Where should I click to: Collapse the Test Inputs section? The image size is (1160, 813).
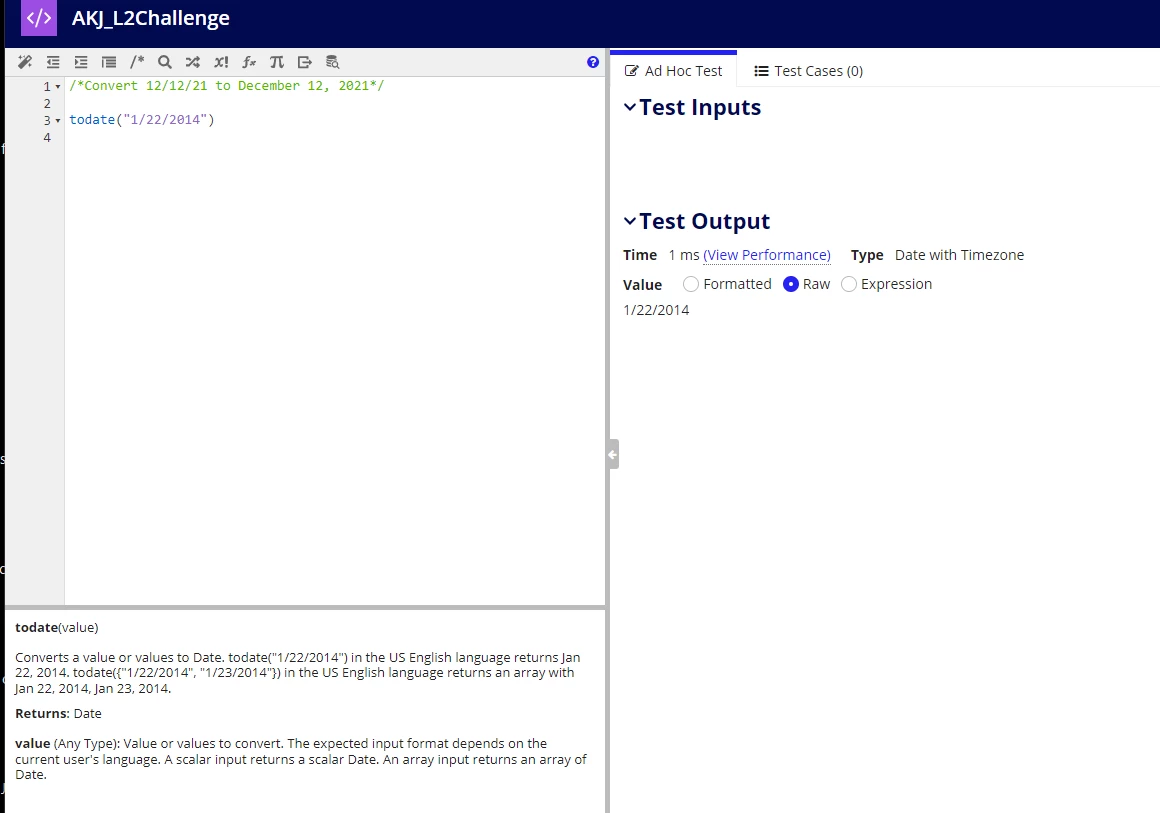630,107
